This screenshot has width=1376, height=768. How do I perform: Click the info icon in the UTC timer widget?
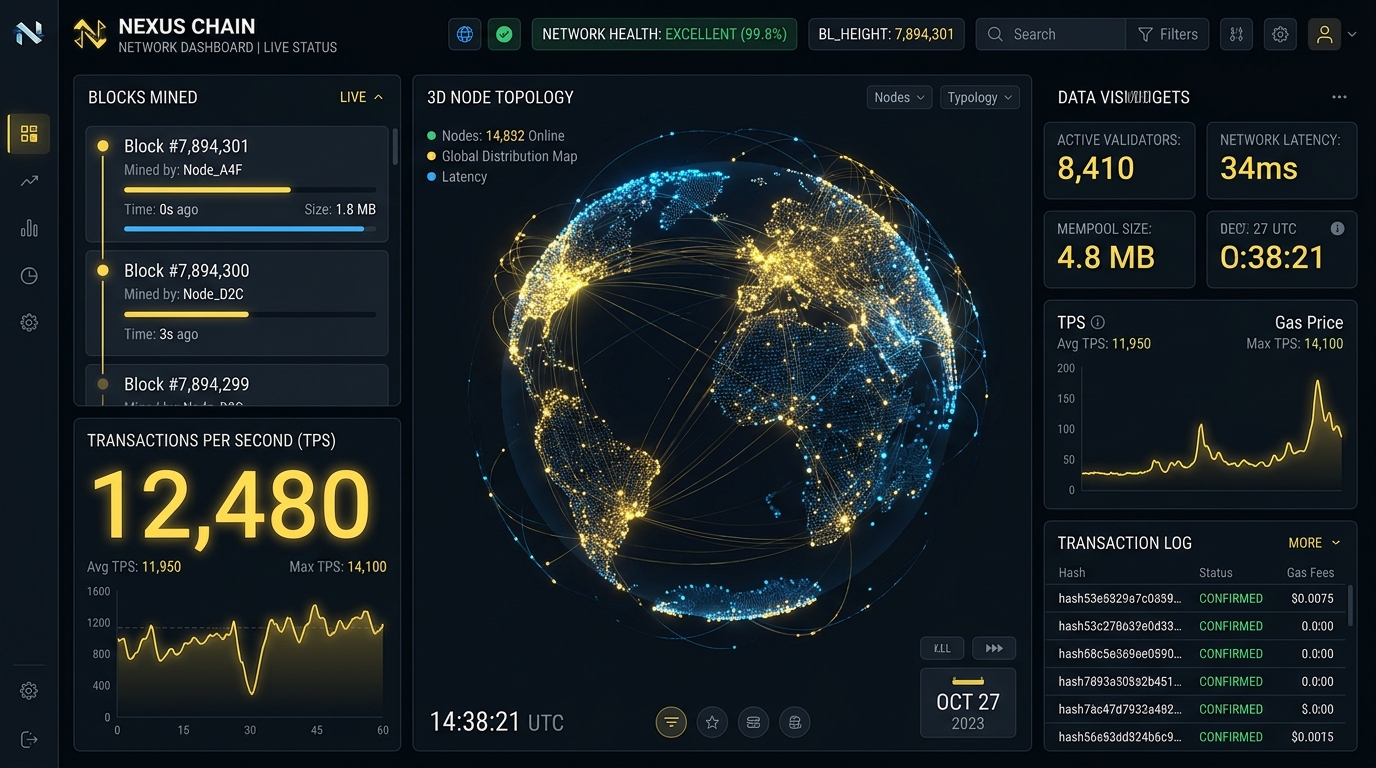(x=1337, y=228)
